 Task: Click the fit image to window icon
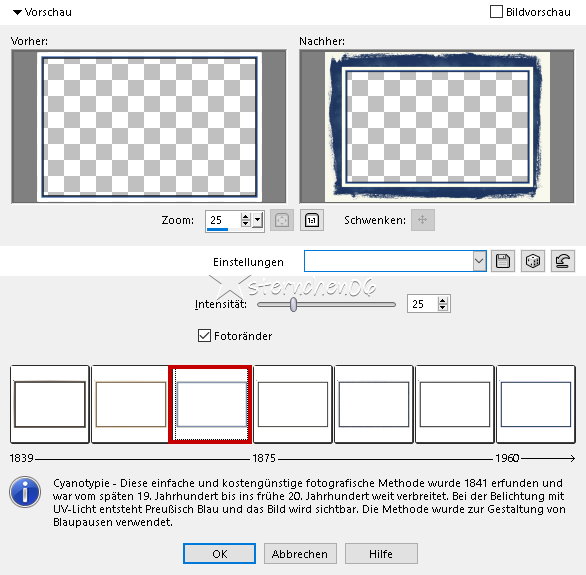coord(282,220)
